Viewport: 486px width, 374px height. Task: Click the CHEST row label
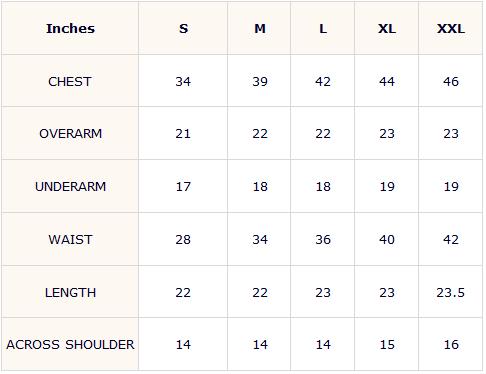pos(70,82)
